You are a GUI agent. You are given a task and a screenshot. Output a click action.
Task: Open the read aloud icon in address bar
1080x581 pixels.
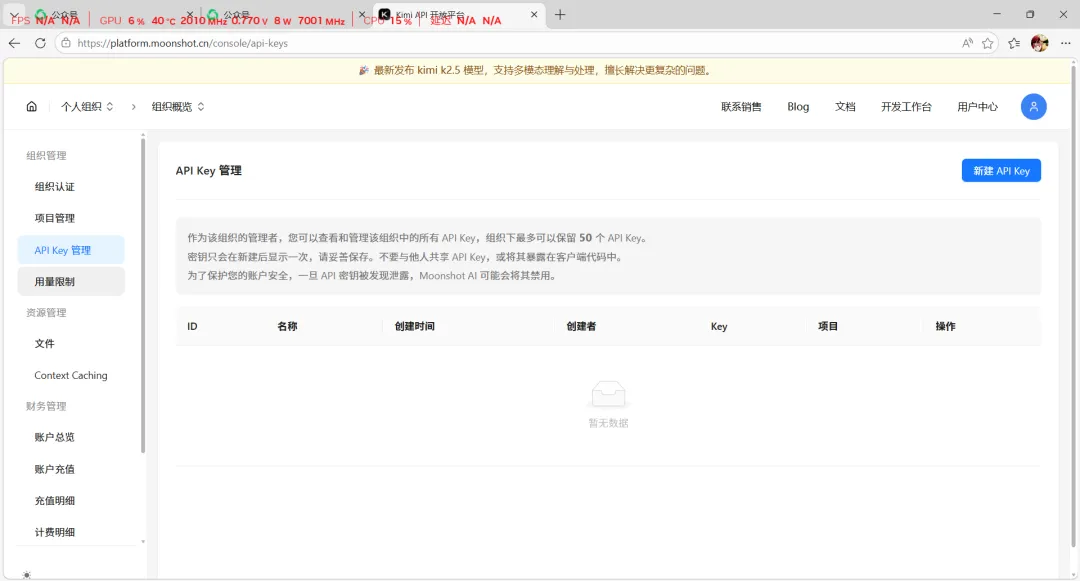968,43
